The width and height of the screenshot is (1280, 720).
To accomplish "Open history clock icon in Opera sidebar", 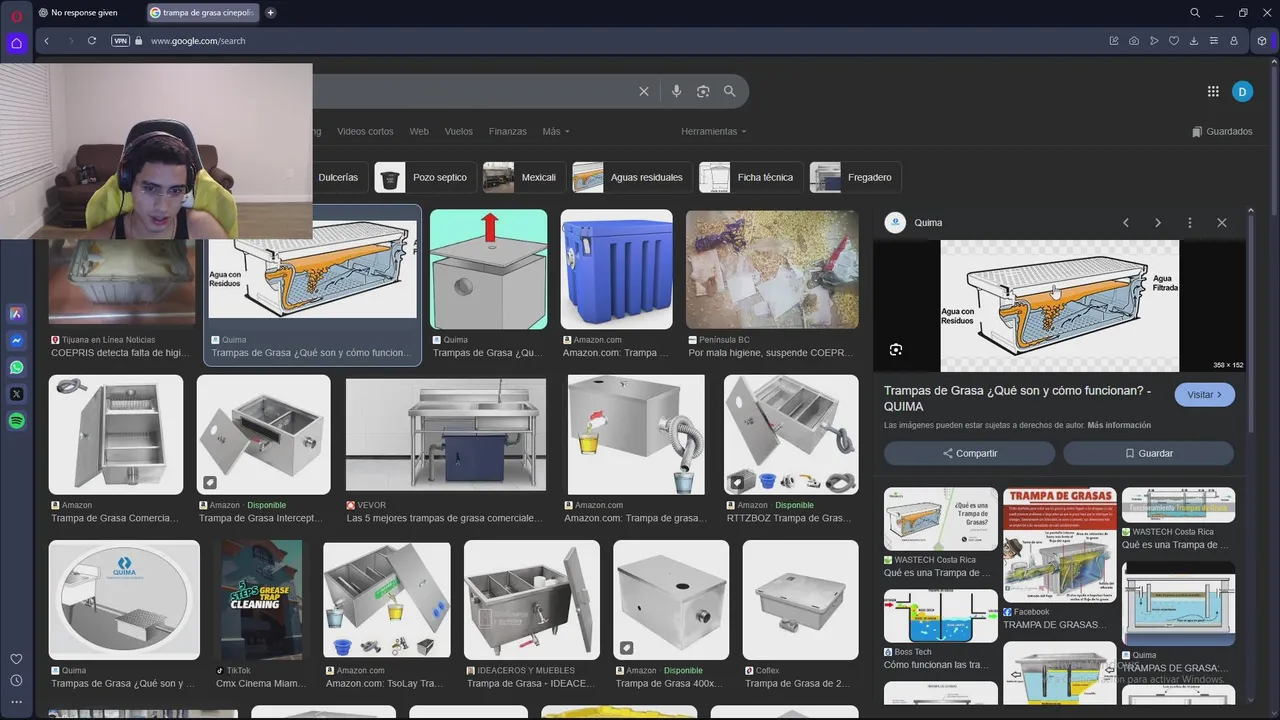I will pyautogui.click(x=16, y=681).
